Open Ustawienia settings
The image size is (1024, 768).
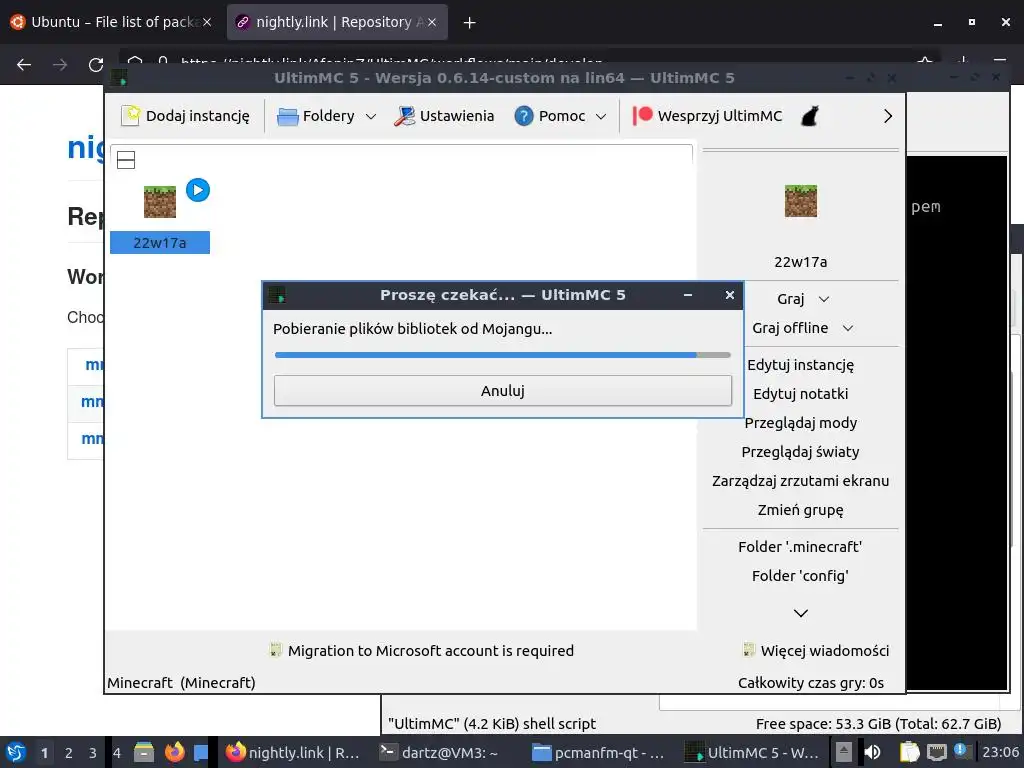pos(444,116)
